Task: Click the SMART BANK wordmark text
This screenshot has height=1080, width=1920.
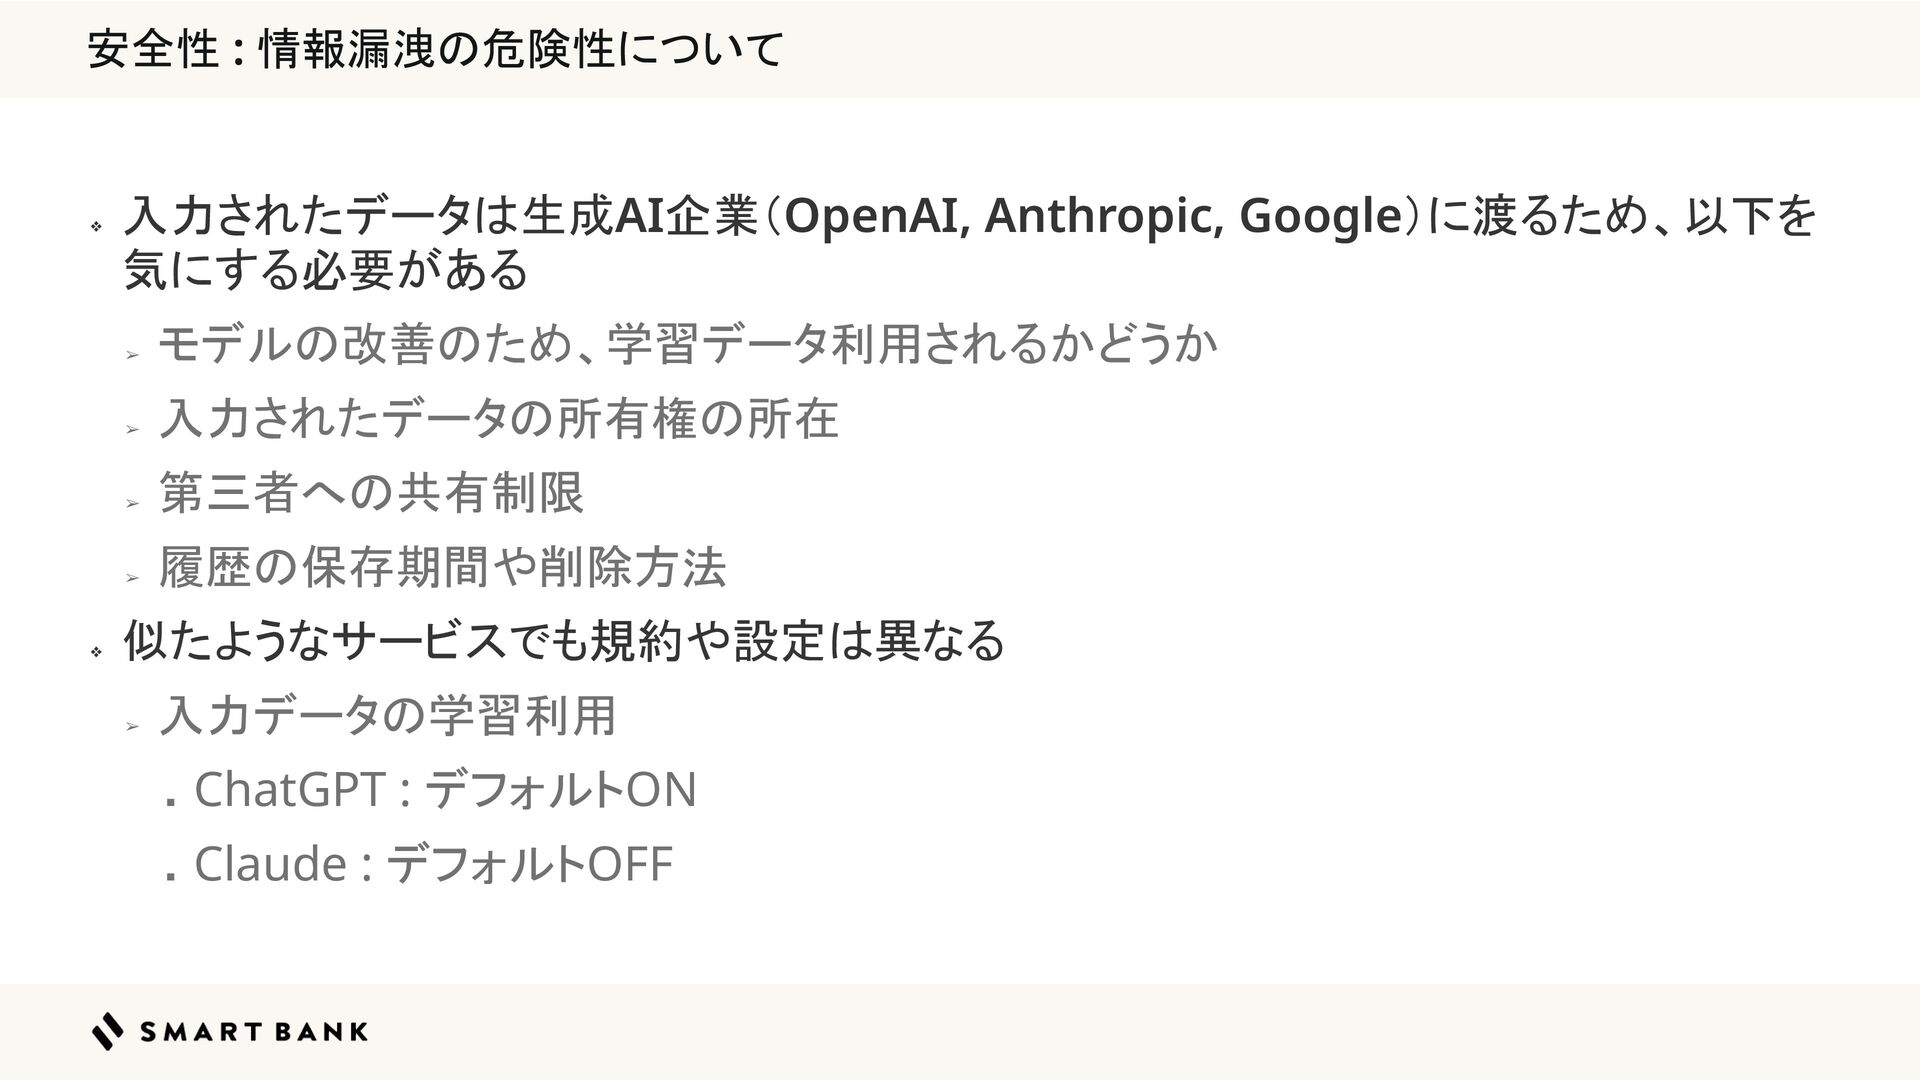Action: (x=254, y=1032)
